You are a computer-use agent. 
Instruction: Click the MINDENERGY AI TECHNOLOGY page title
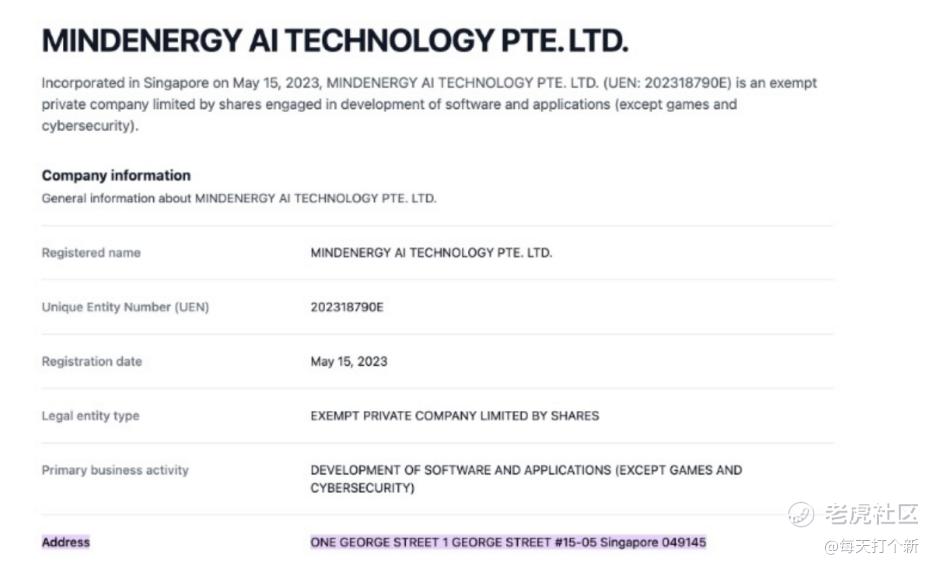pos(335,41)
